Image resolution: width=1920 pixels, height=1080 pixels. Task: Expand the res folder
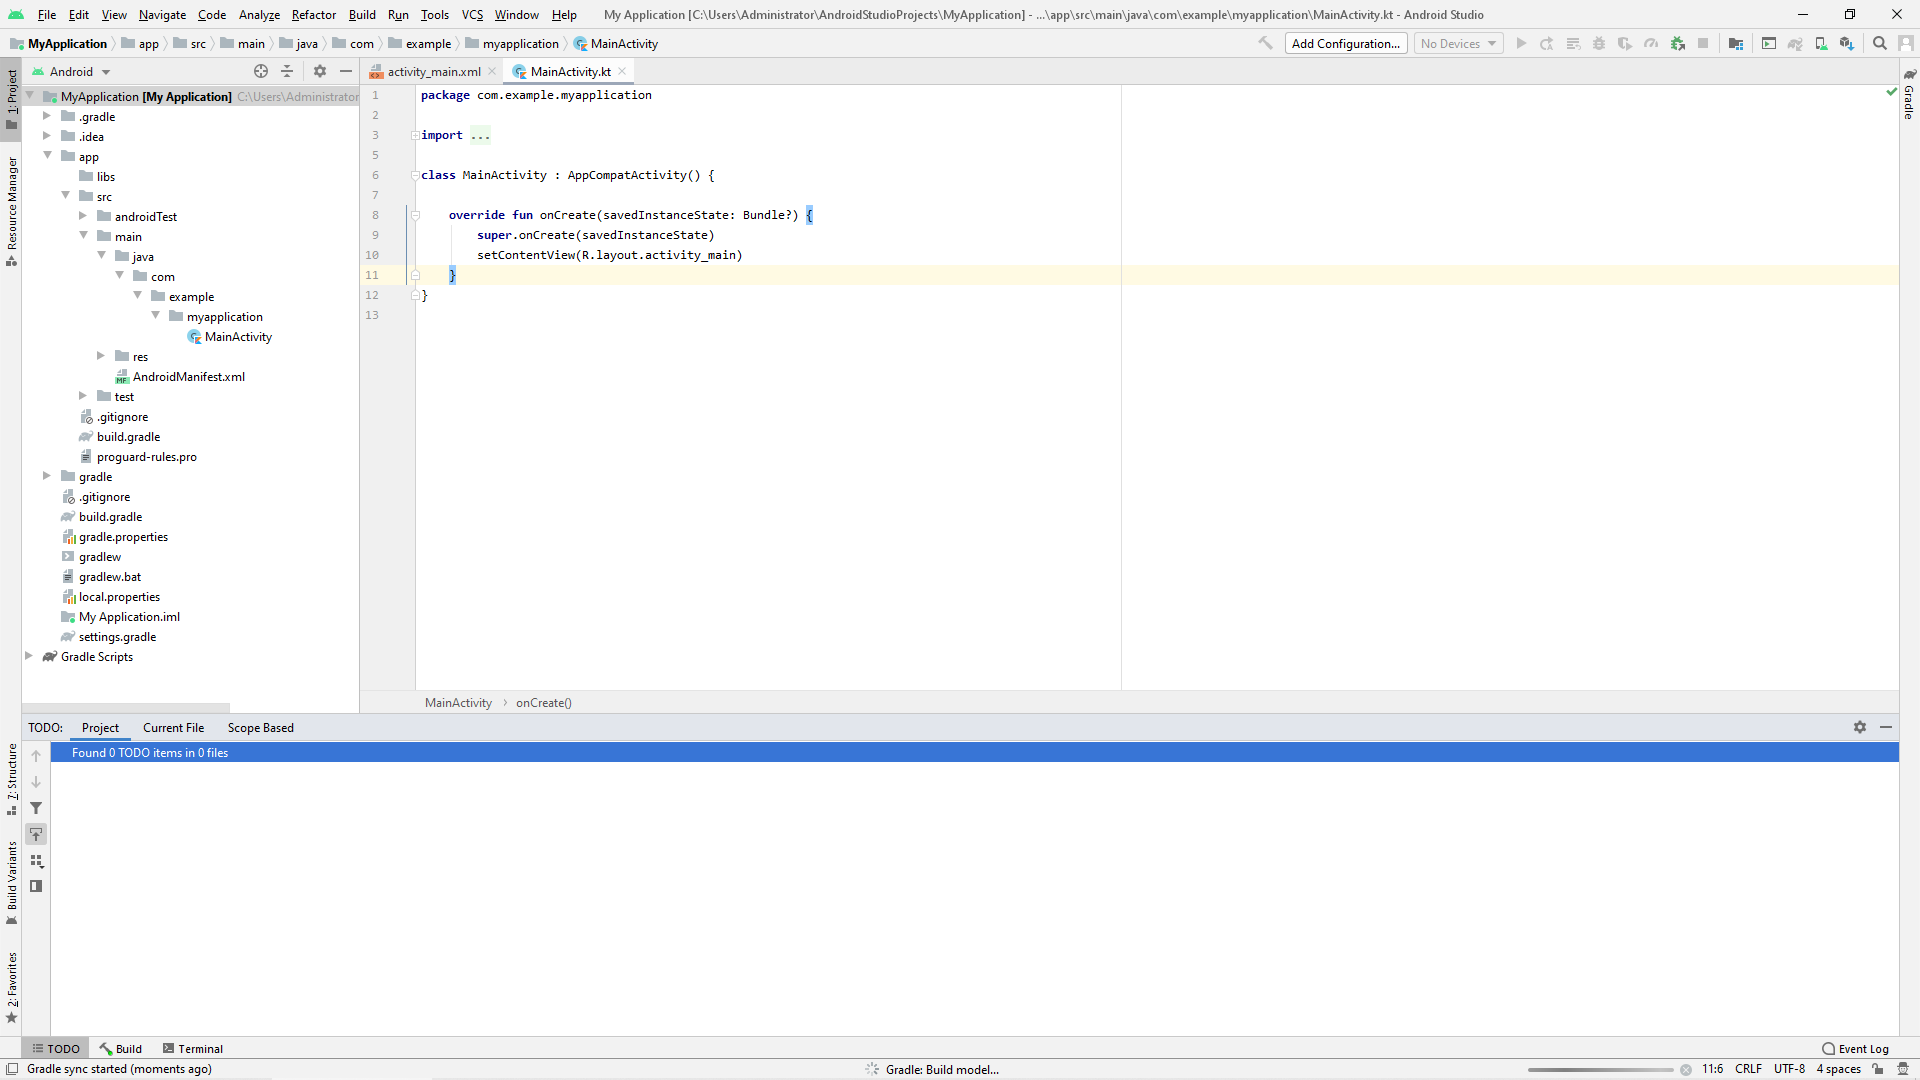(101, 356)
